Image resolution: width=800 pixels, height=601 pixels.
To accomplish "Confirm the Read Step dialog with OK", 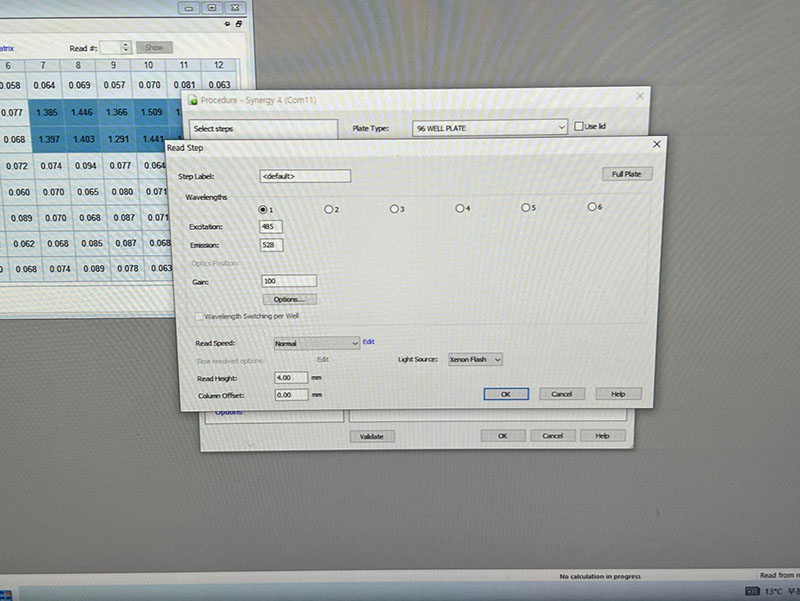I will point(506,394).
